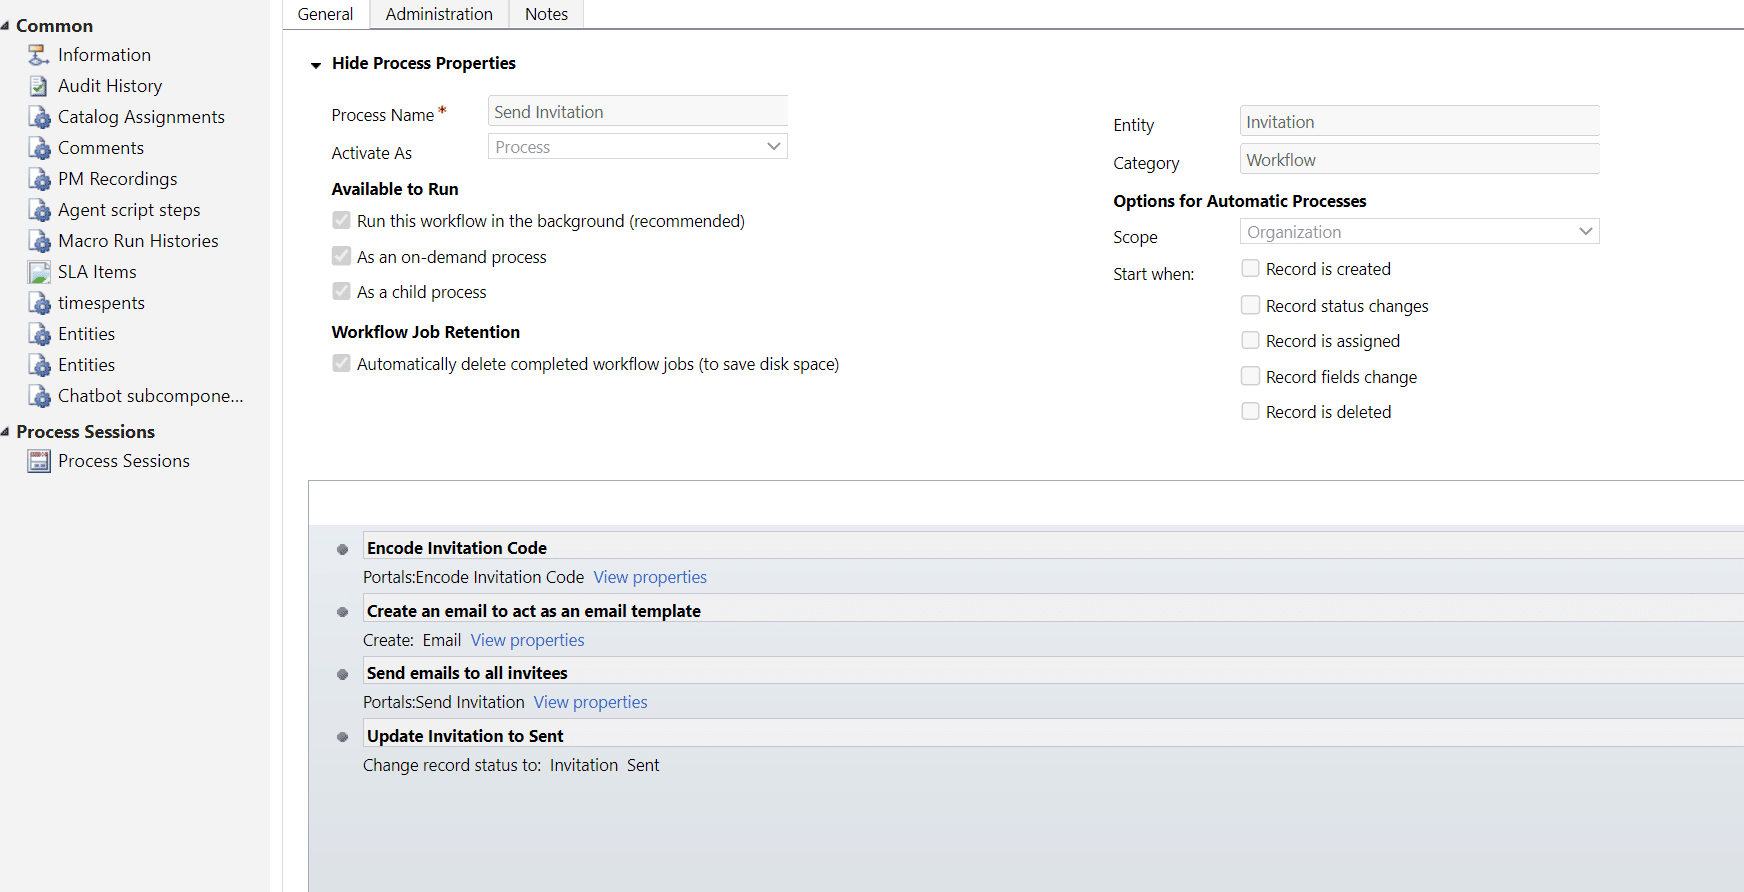Image resolution: width=1744 pixels, height=892 pixels.
Task: Open View properties for Encode Invitation Code
Action: 650,577
